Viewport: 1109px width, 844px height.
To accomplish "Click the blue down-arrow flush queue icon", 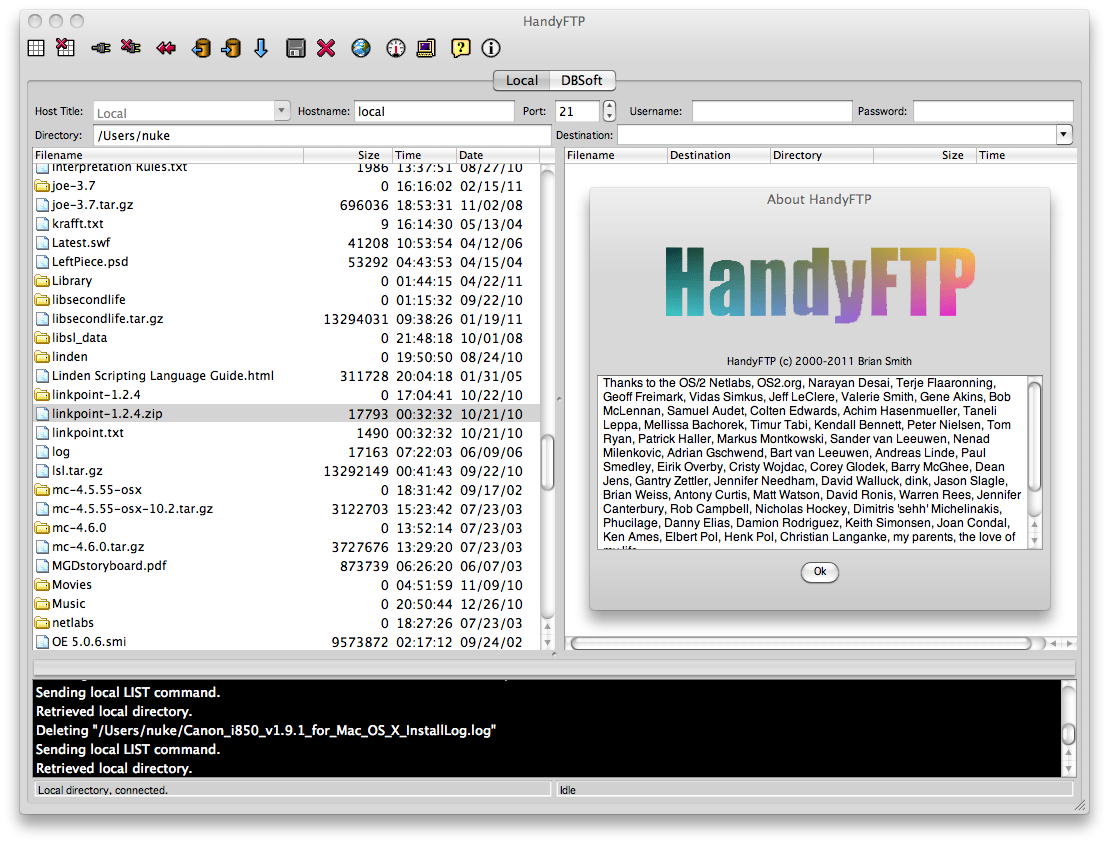I will tap(261, 48).
